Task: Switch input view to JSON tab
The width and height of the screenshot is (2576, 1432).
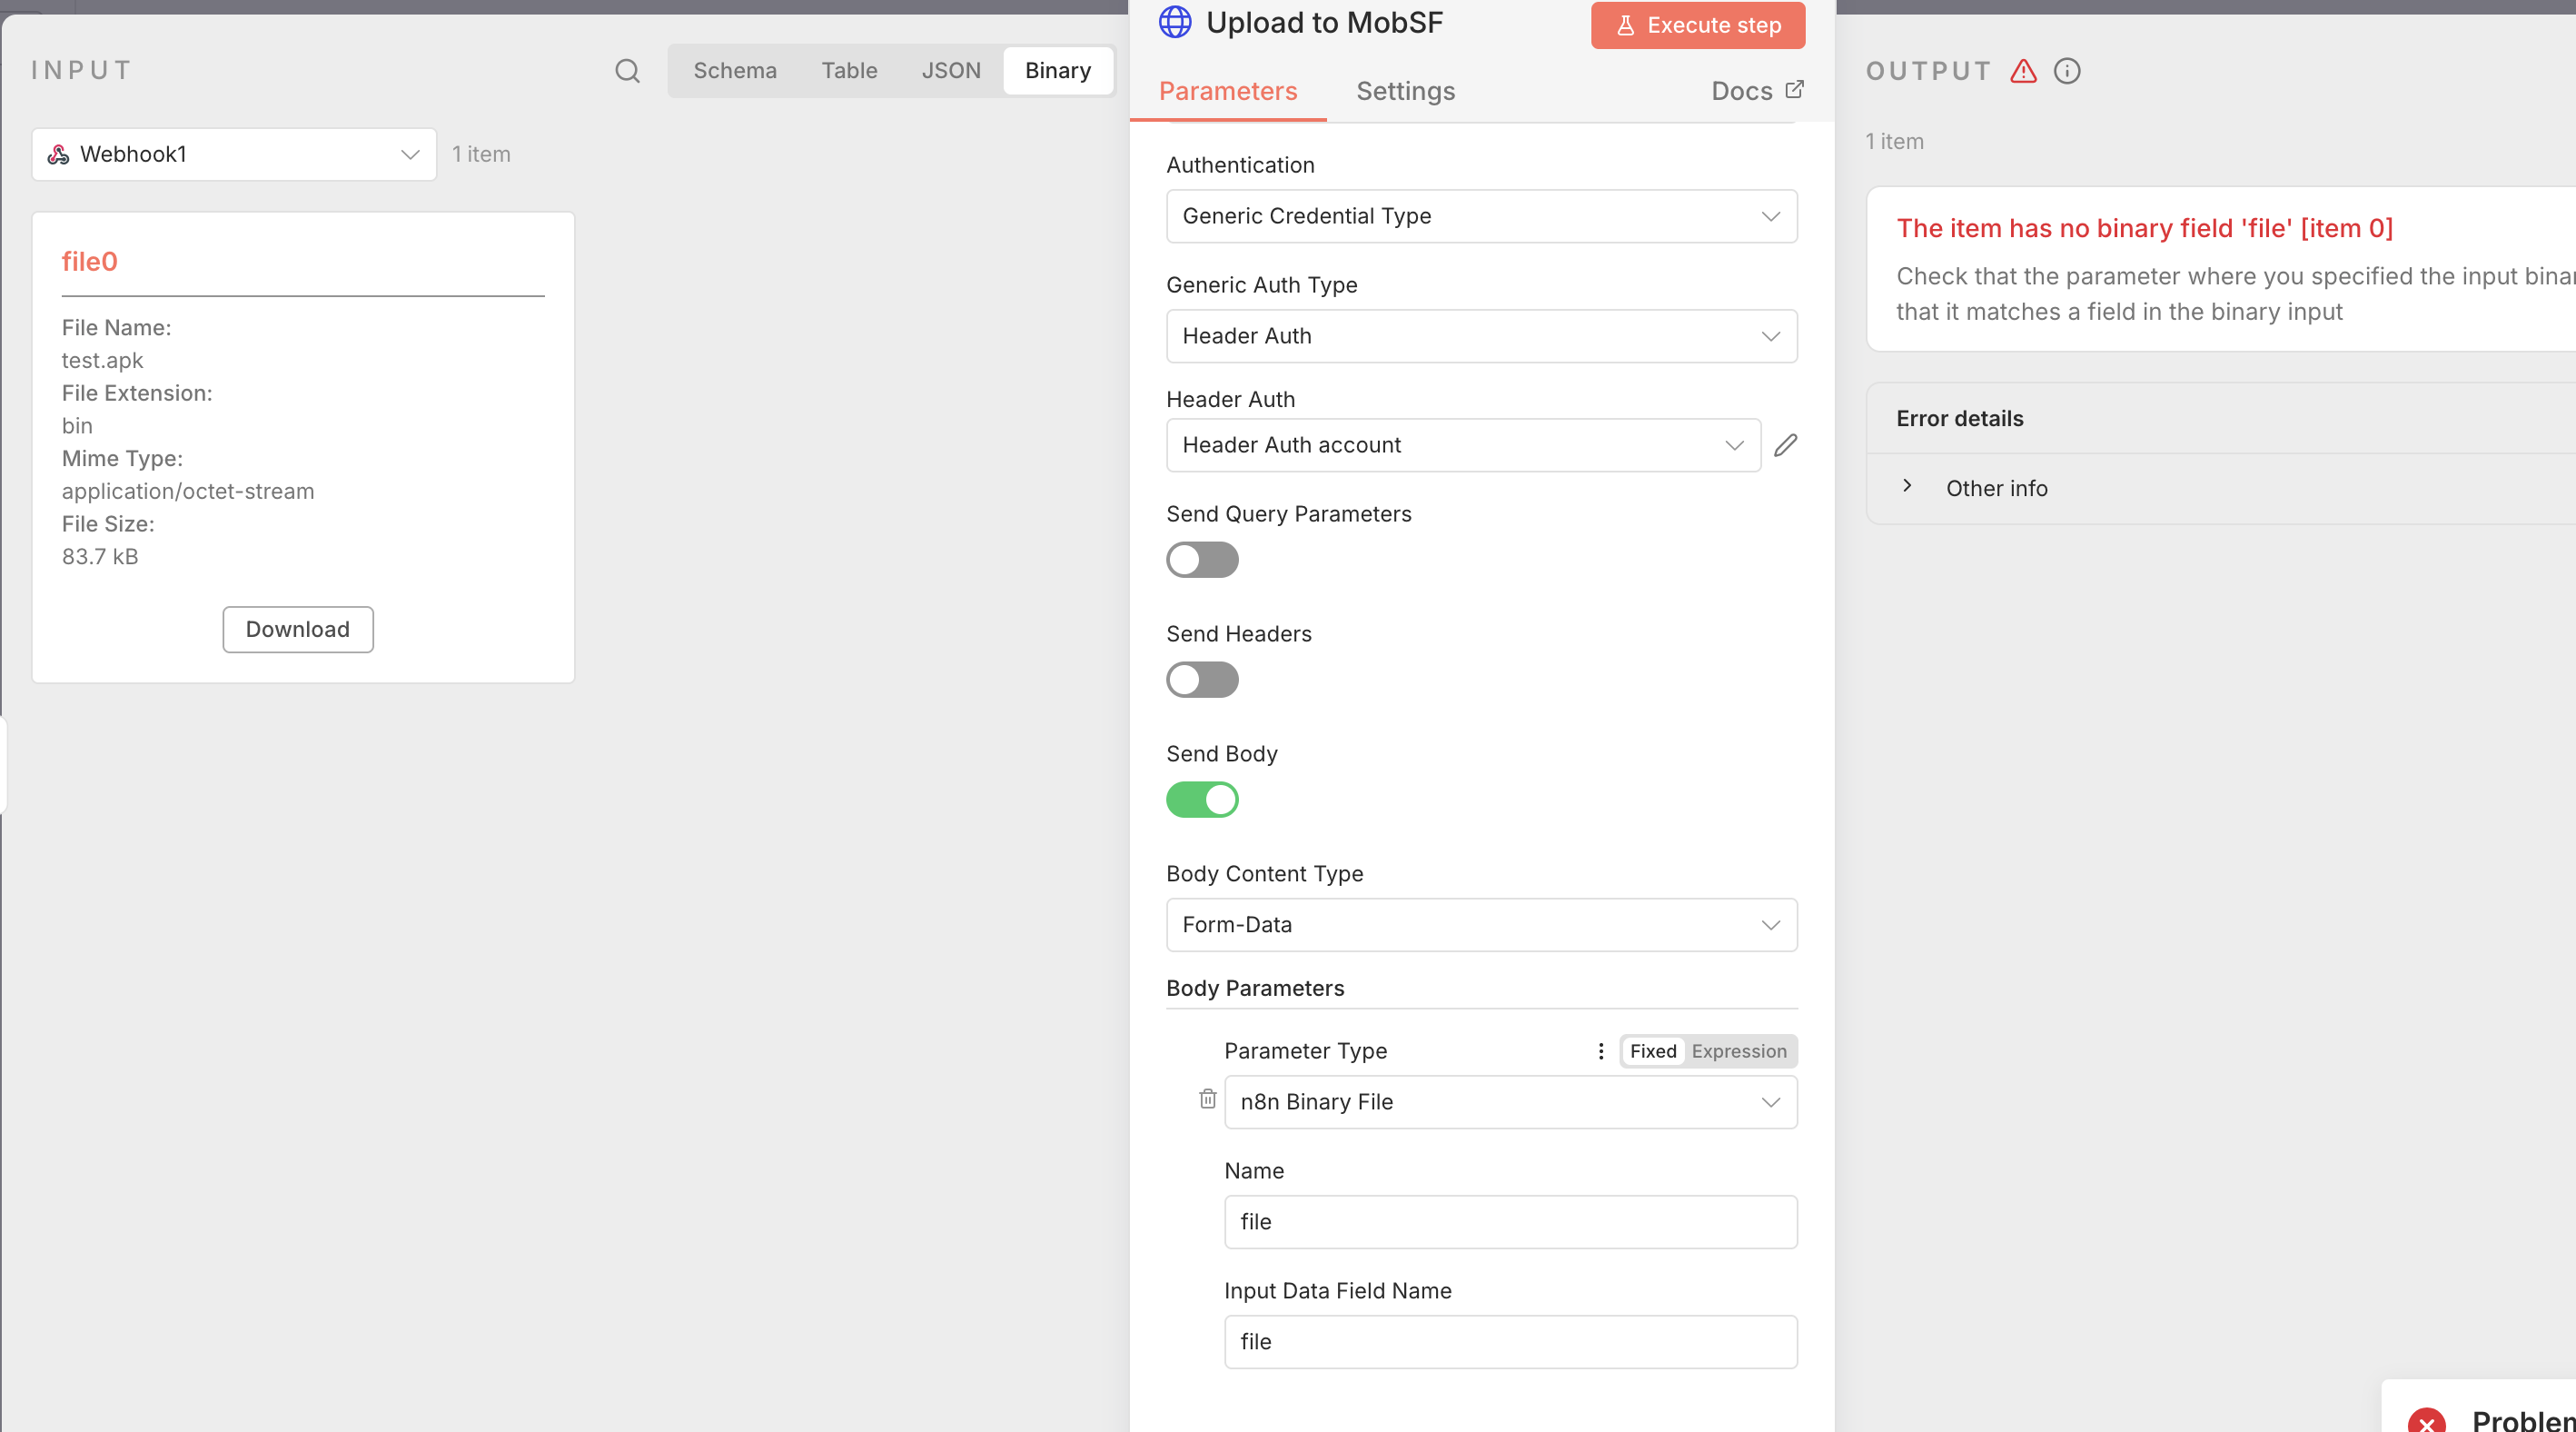Action: [950, 71]
